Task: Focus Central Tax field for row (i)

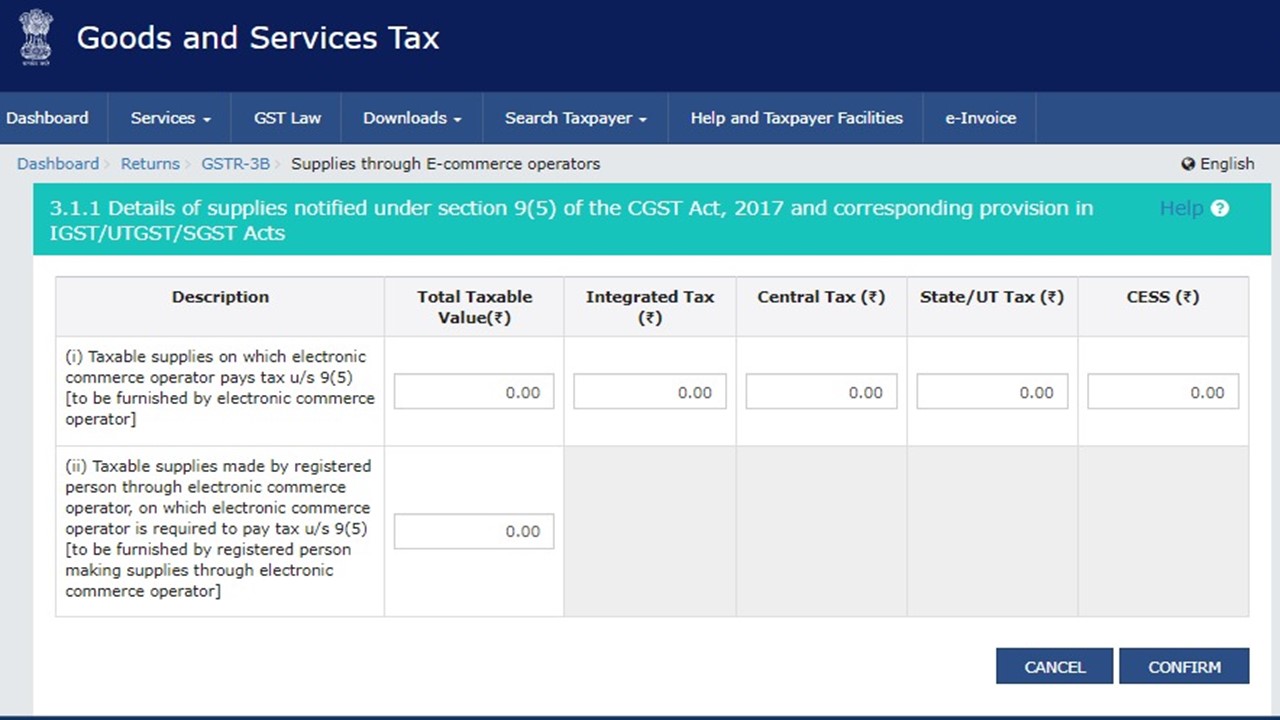Action: (x=821, y=392)
